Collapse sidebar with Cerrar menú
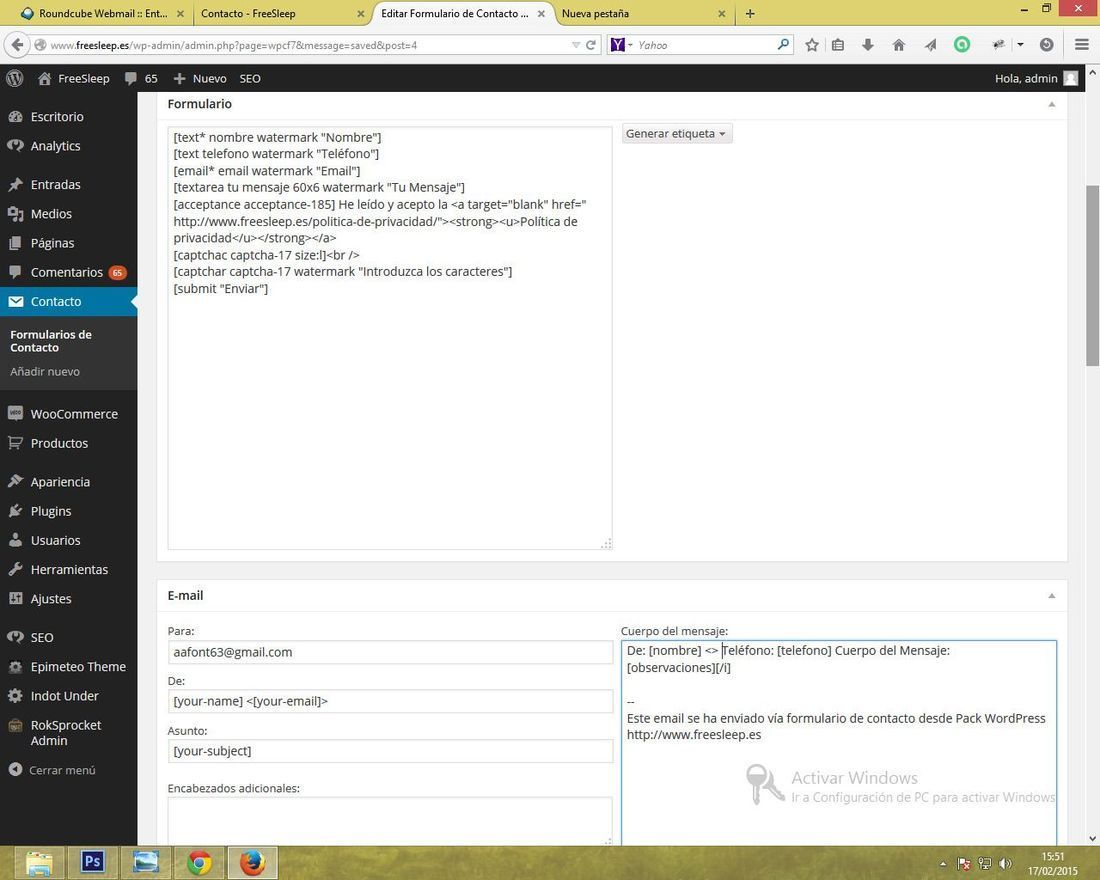This screenshot has width=1100, height=880. (53, 770)
